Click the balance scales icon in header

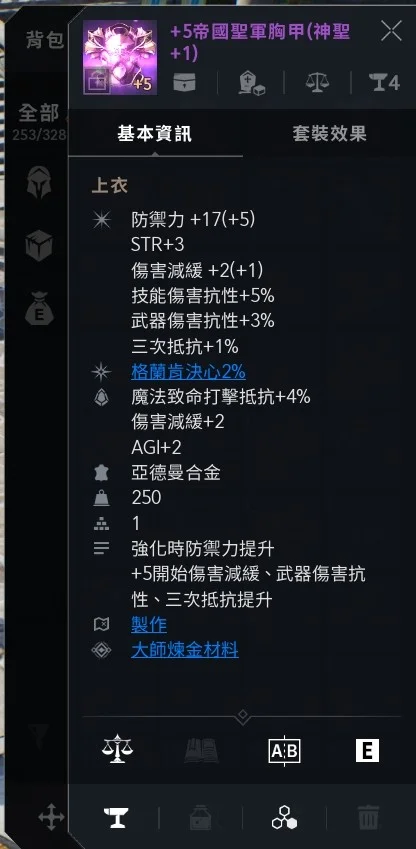(317, 83)
